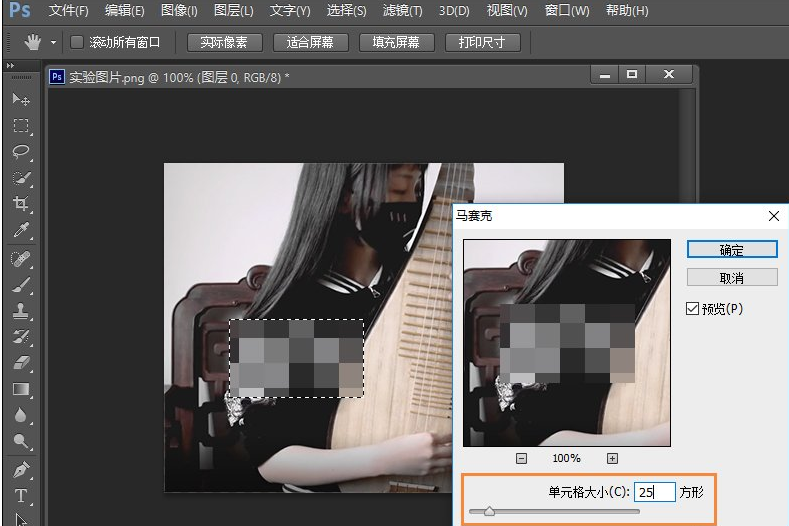Cancel mosaic with 取消 button
The width and height of the screenshot is (789, 526).
(732, 277)
